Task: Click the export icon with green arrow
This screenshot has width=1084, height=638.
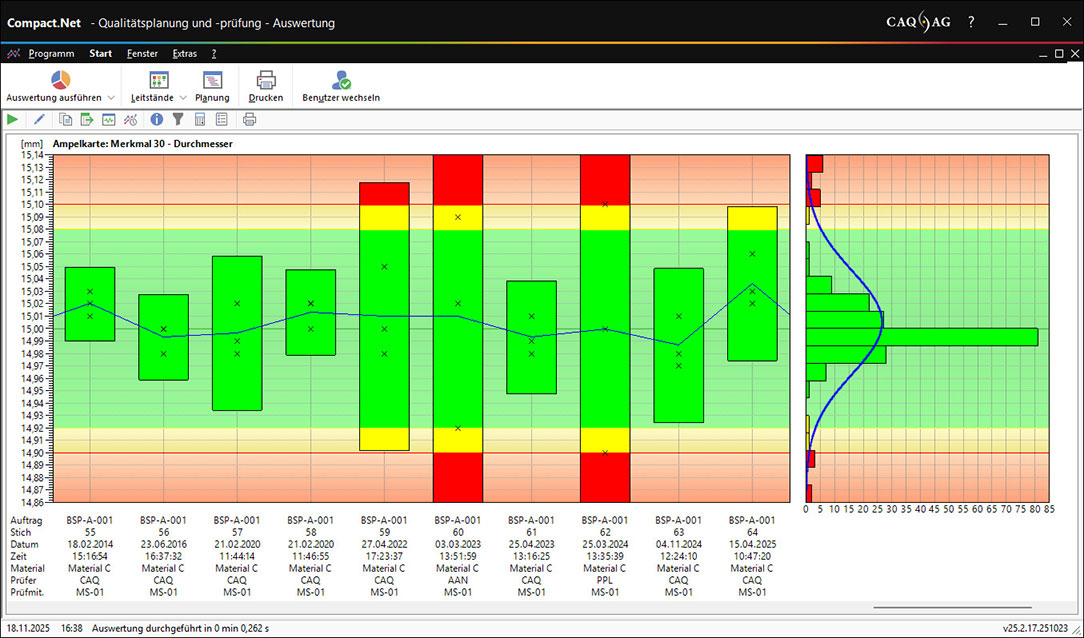Action: 87,120
